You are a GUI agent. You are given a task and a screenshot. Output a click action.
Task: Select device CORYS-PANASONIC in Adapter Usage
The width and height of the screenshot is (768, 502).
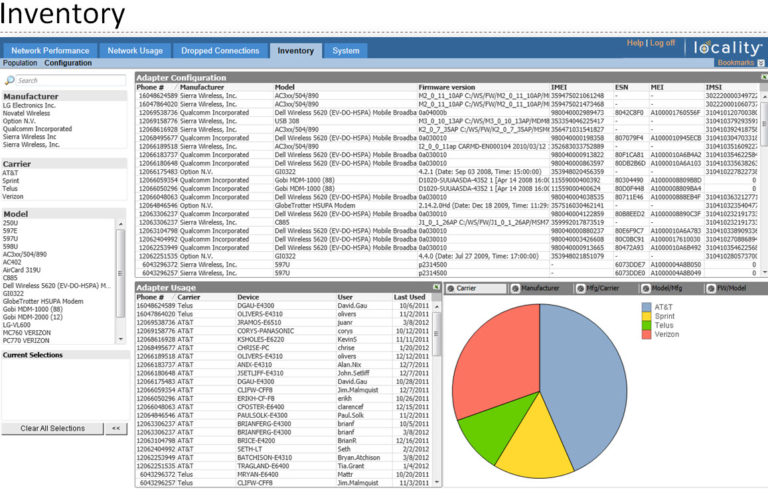click(265, 331)
